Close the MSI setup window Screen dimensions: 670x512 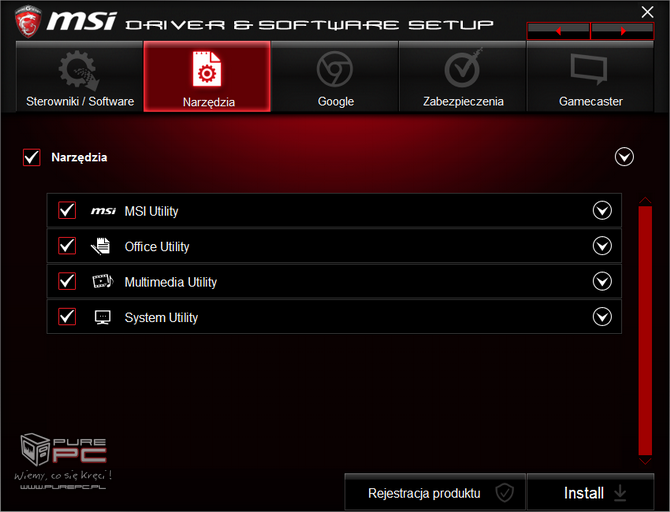click(x=647, y=12)
